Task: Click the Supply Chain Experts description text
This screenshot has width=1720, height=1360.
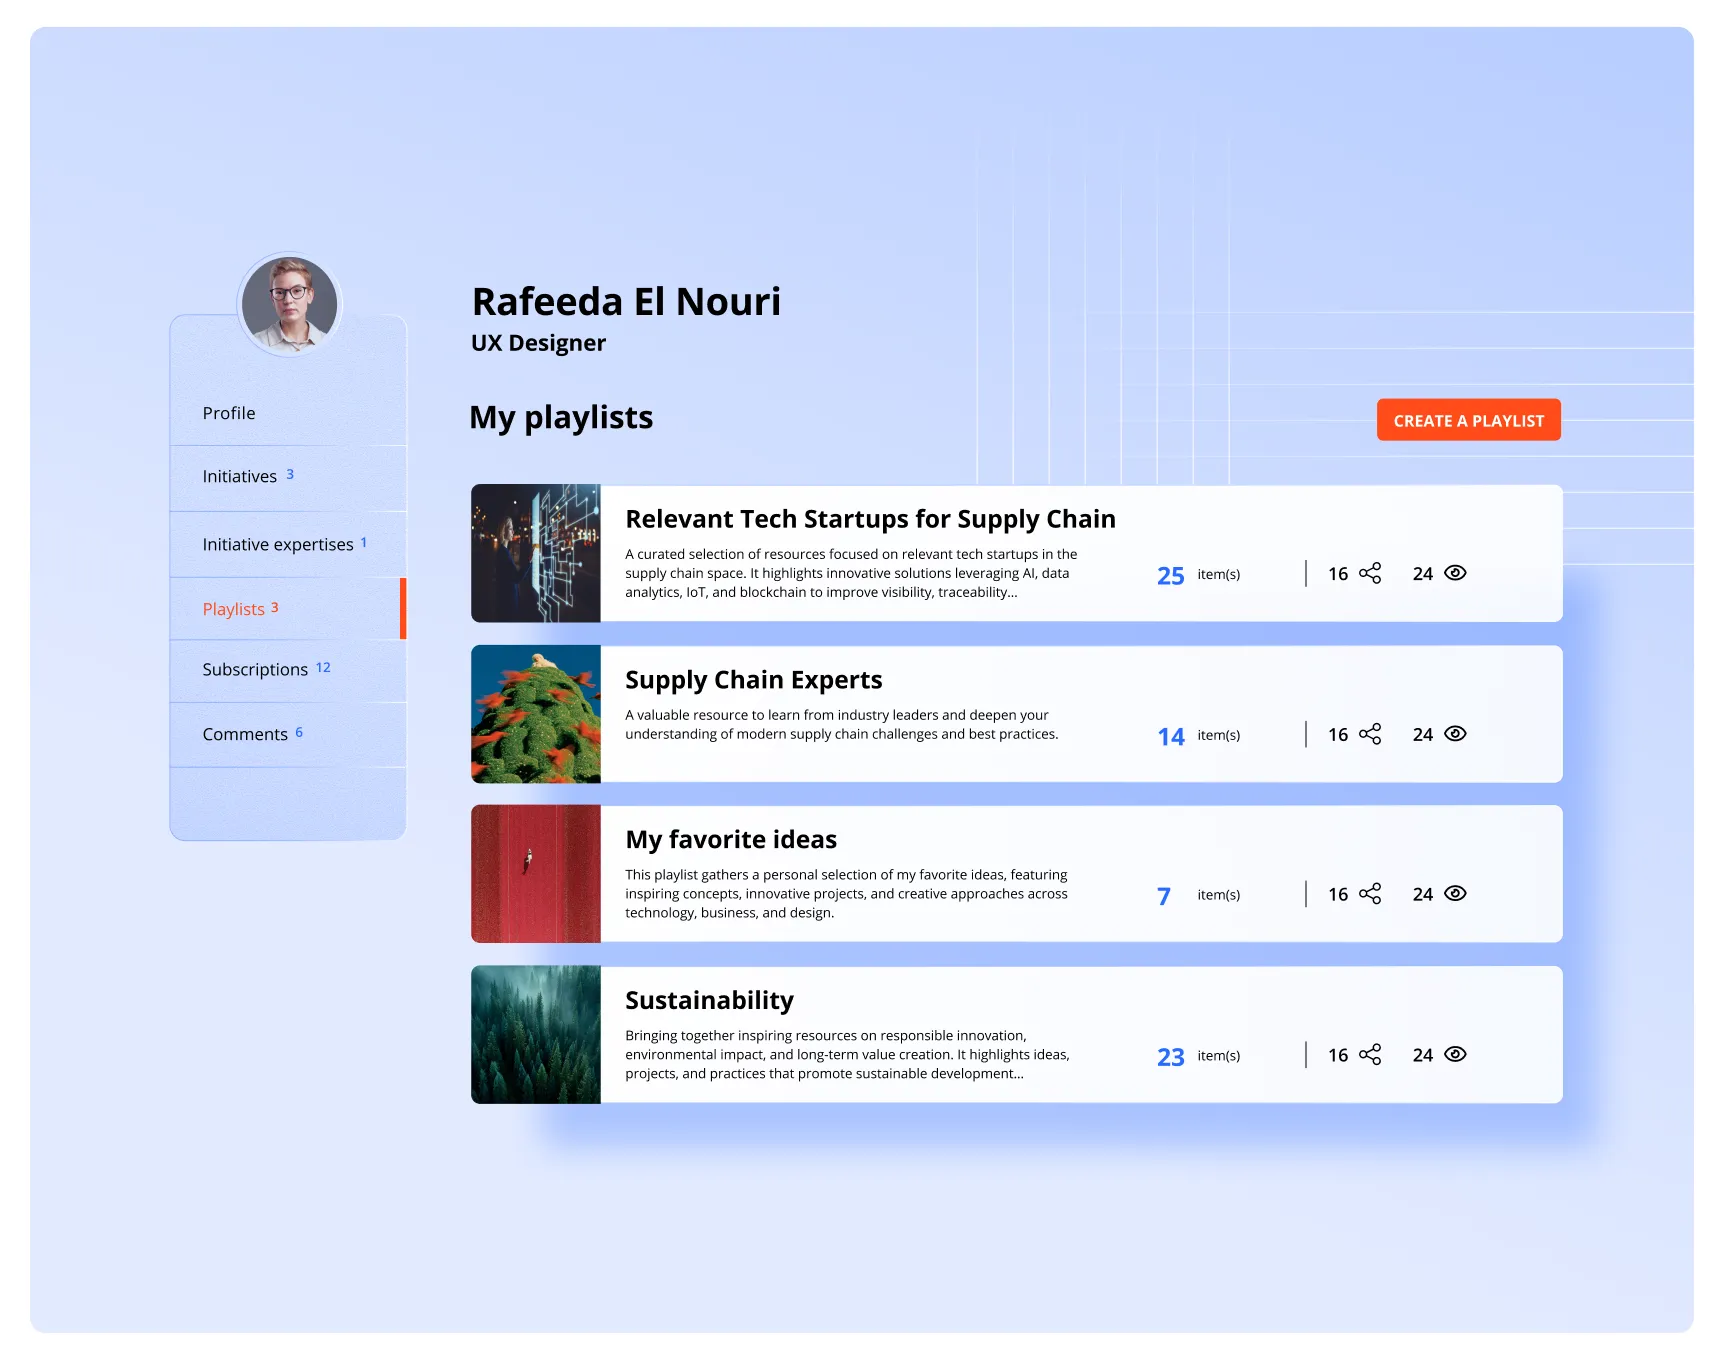Action: pos(841,724)
